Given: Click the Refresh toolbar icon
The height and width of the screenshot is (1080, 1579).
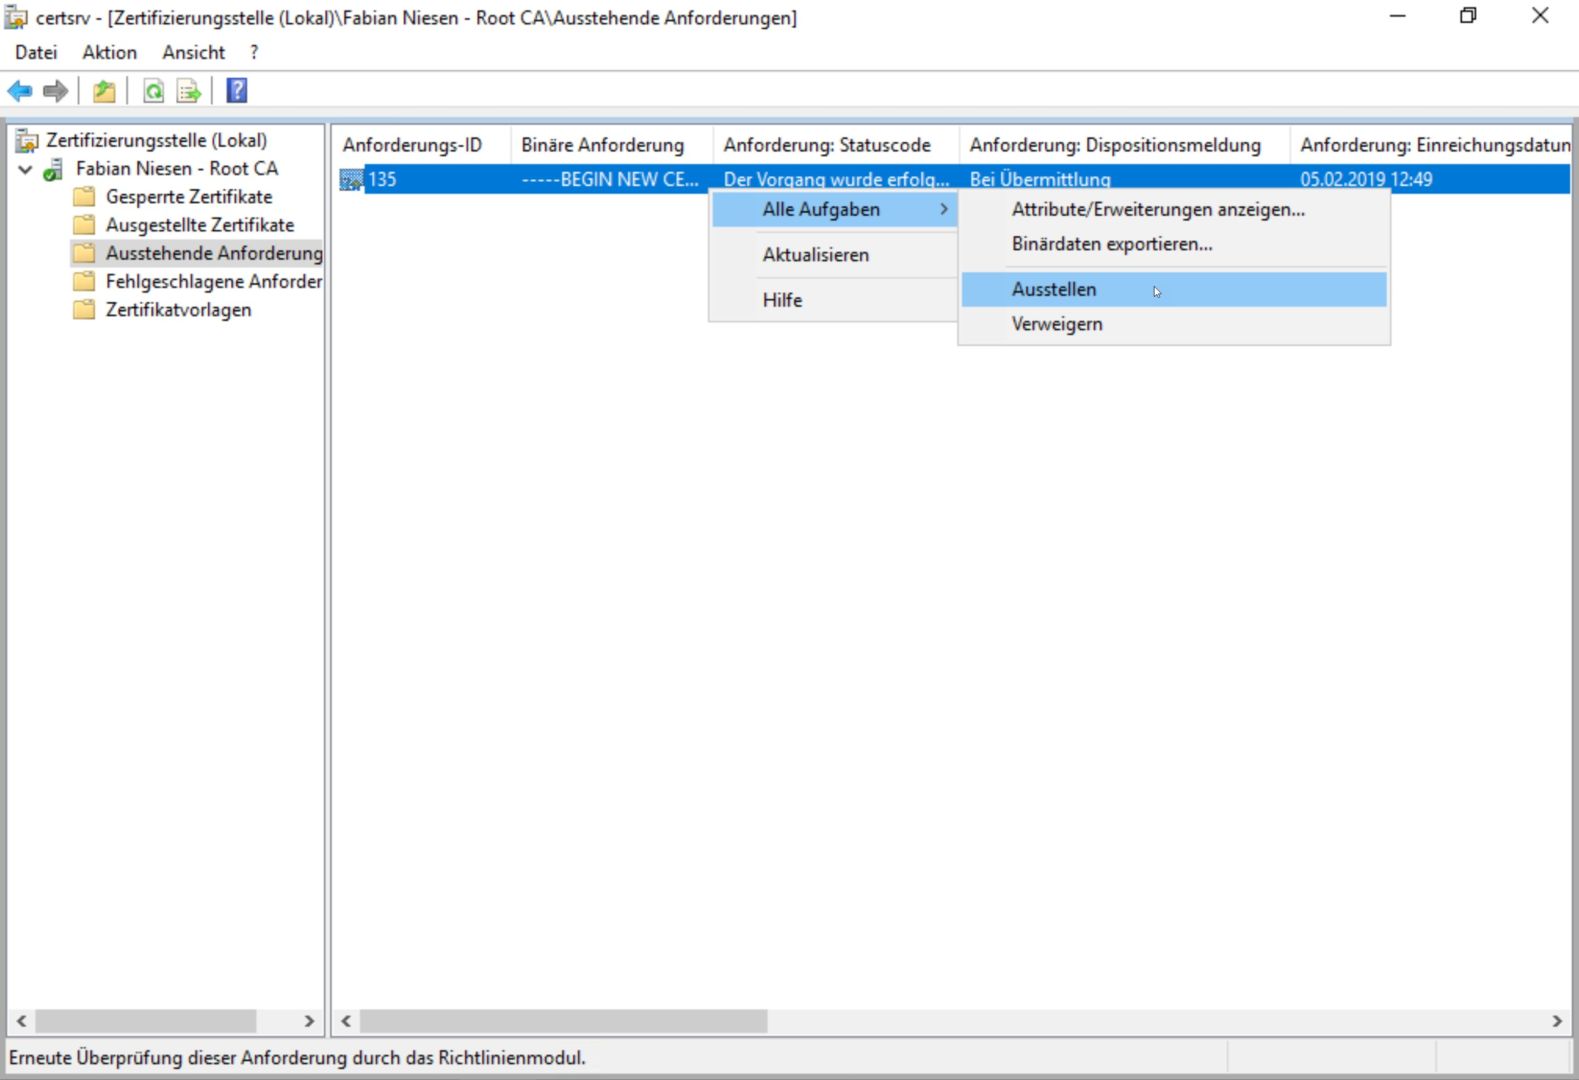Looking at the screenshot, I should pos(153,91).
